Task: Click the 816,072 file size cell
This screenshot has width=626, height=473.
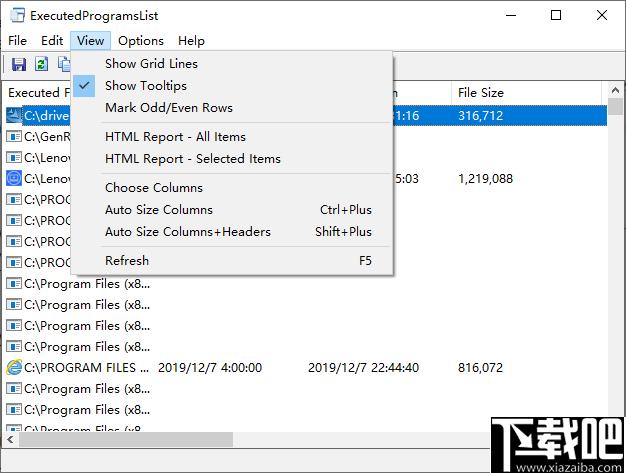Action: [480, 367]
